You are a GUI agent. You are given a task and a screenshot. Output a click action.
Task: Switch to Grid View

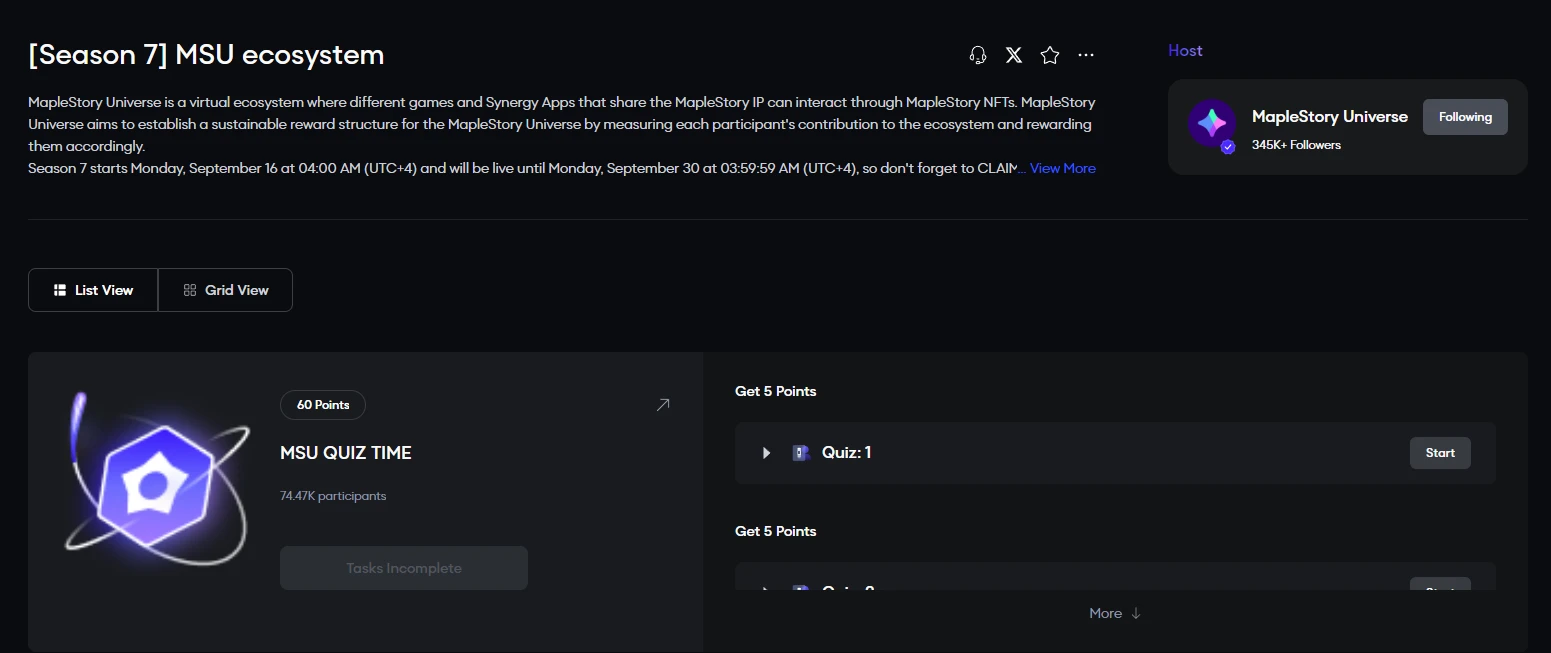point(226,290)
